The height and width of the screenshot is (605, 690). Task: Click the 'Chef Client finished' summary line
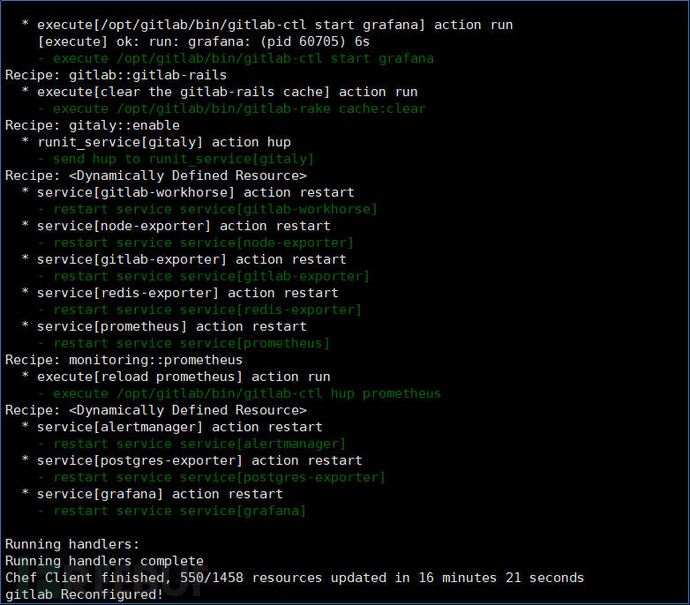pyautogui.click(x=294, y=578)
